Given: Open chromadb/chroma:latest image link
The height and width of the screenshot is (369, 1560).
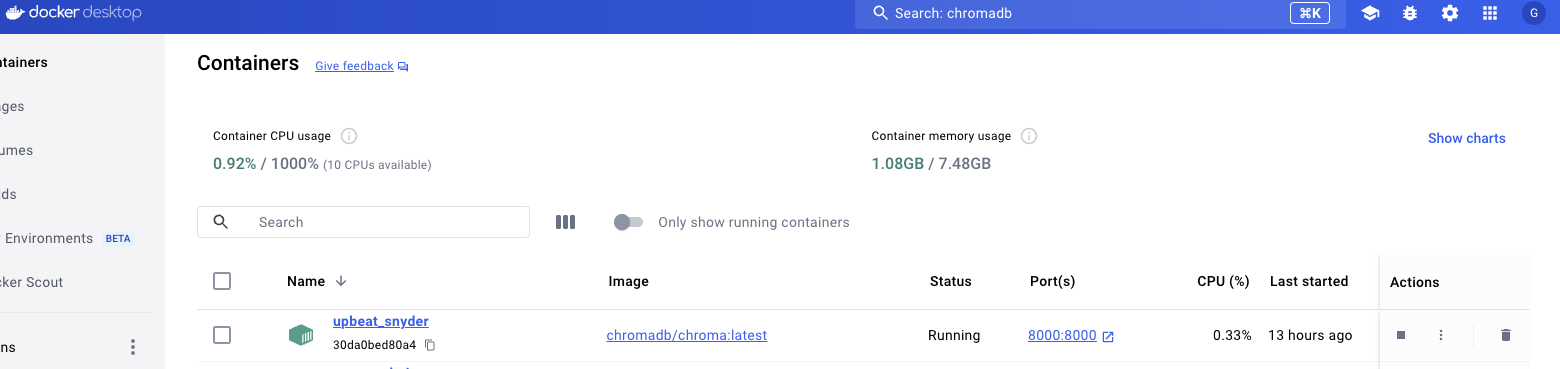Looking at the screenshot, I should tap(687, 335).
